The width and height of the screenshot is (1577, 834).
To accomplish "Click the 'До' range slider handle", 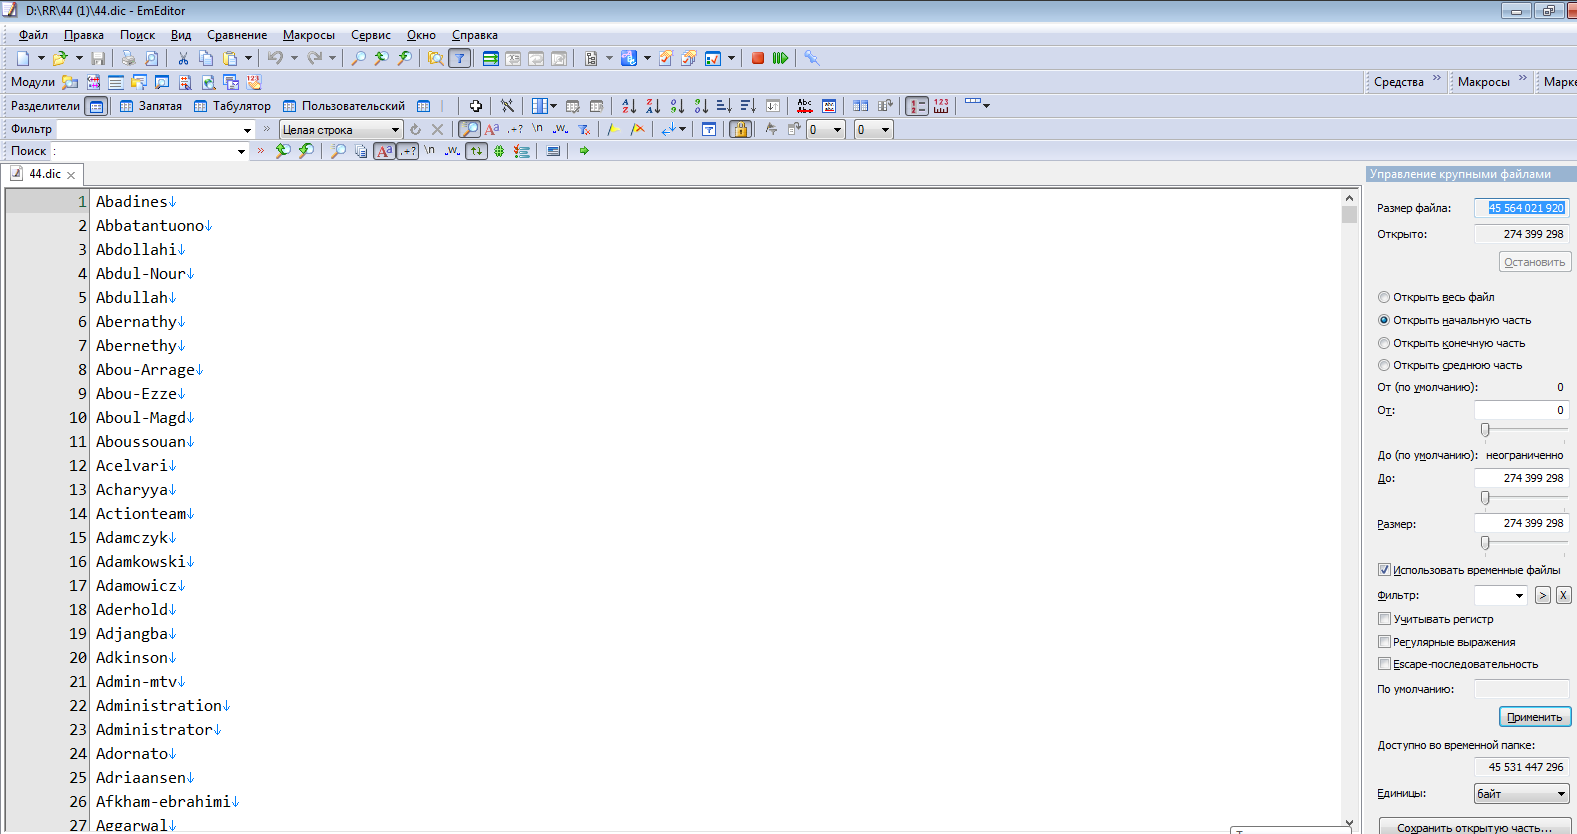I will click(x=1485, y=498).
